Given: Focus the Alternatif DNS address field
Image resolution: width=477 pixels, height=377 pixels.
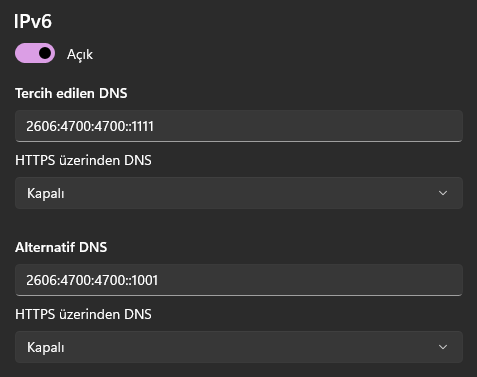Looking at the screenshot, I should click(x=239, y=280).
